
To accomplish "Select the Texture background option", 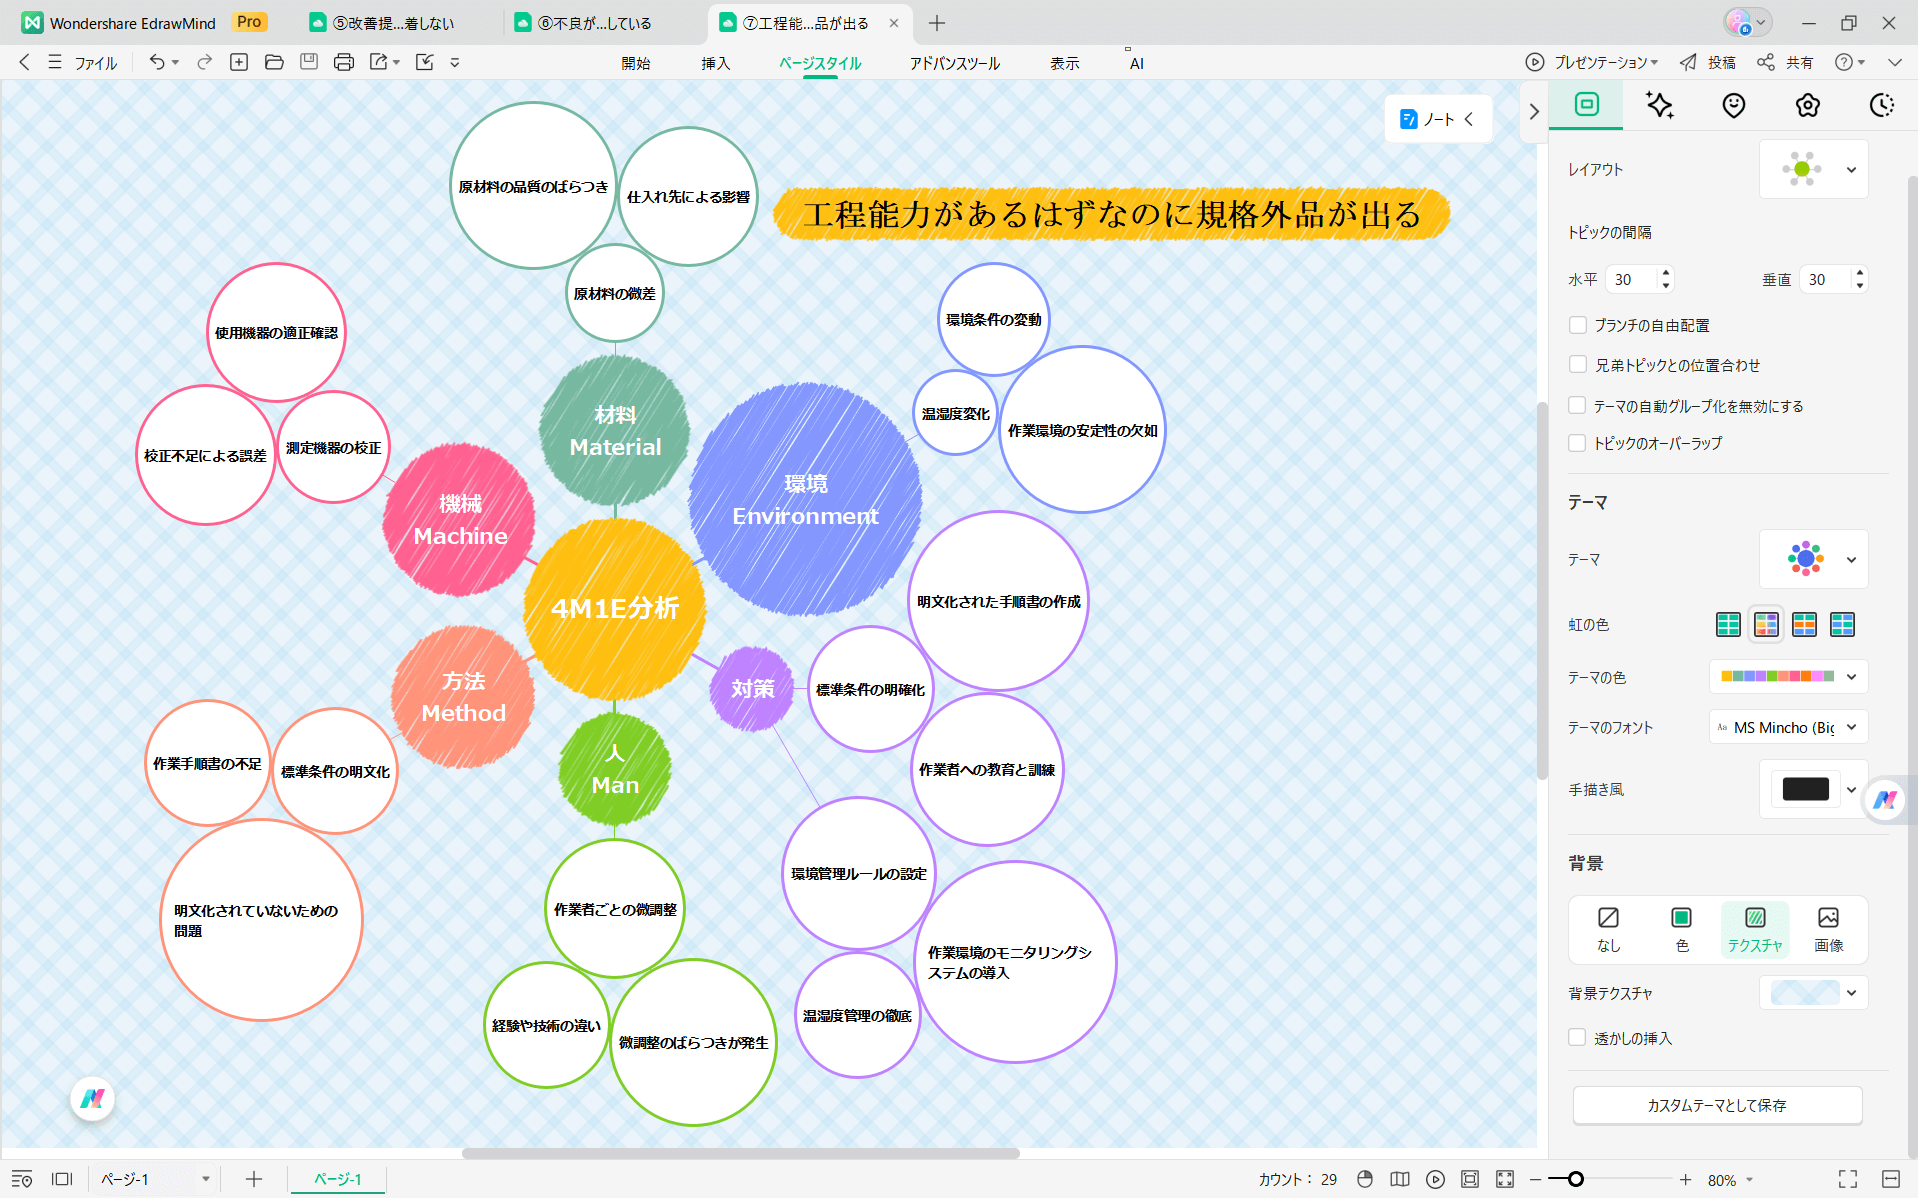I will (1754, 928).
